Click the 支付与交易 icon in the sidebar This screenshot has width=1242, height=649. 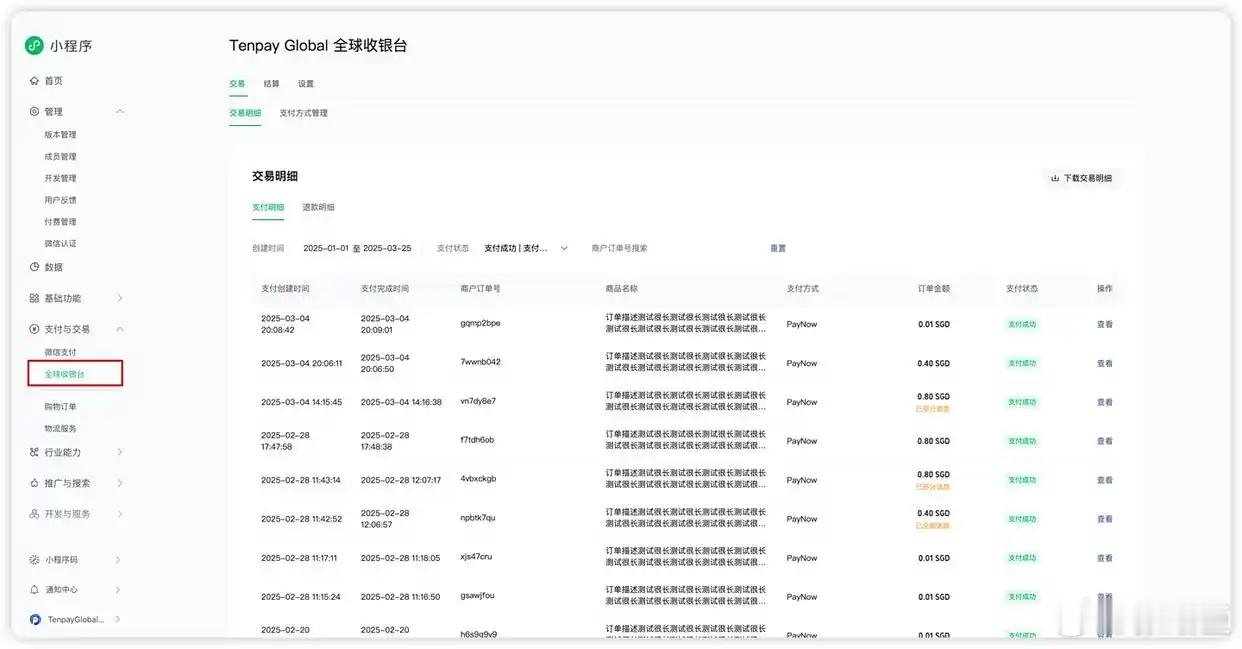[35, 329]
